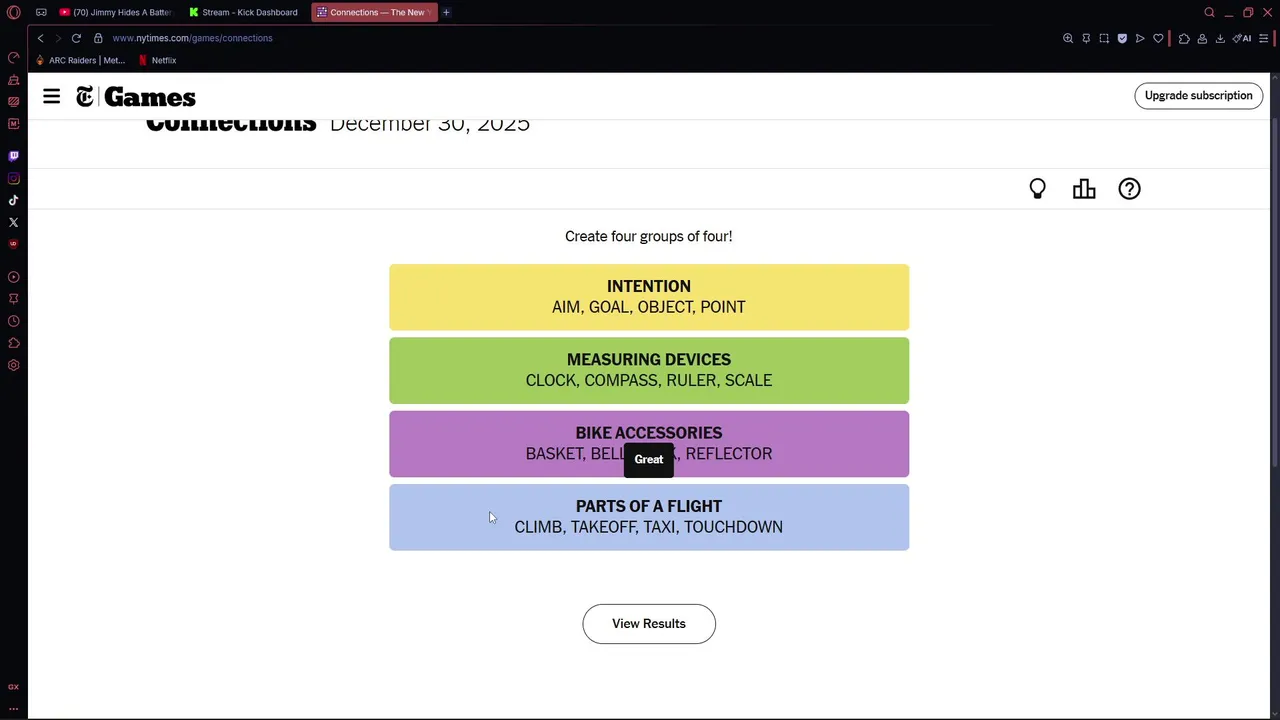Open Instagram in the sidebar
1280x720 pixels.
coord(14,178)
